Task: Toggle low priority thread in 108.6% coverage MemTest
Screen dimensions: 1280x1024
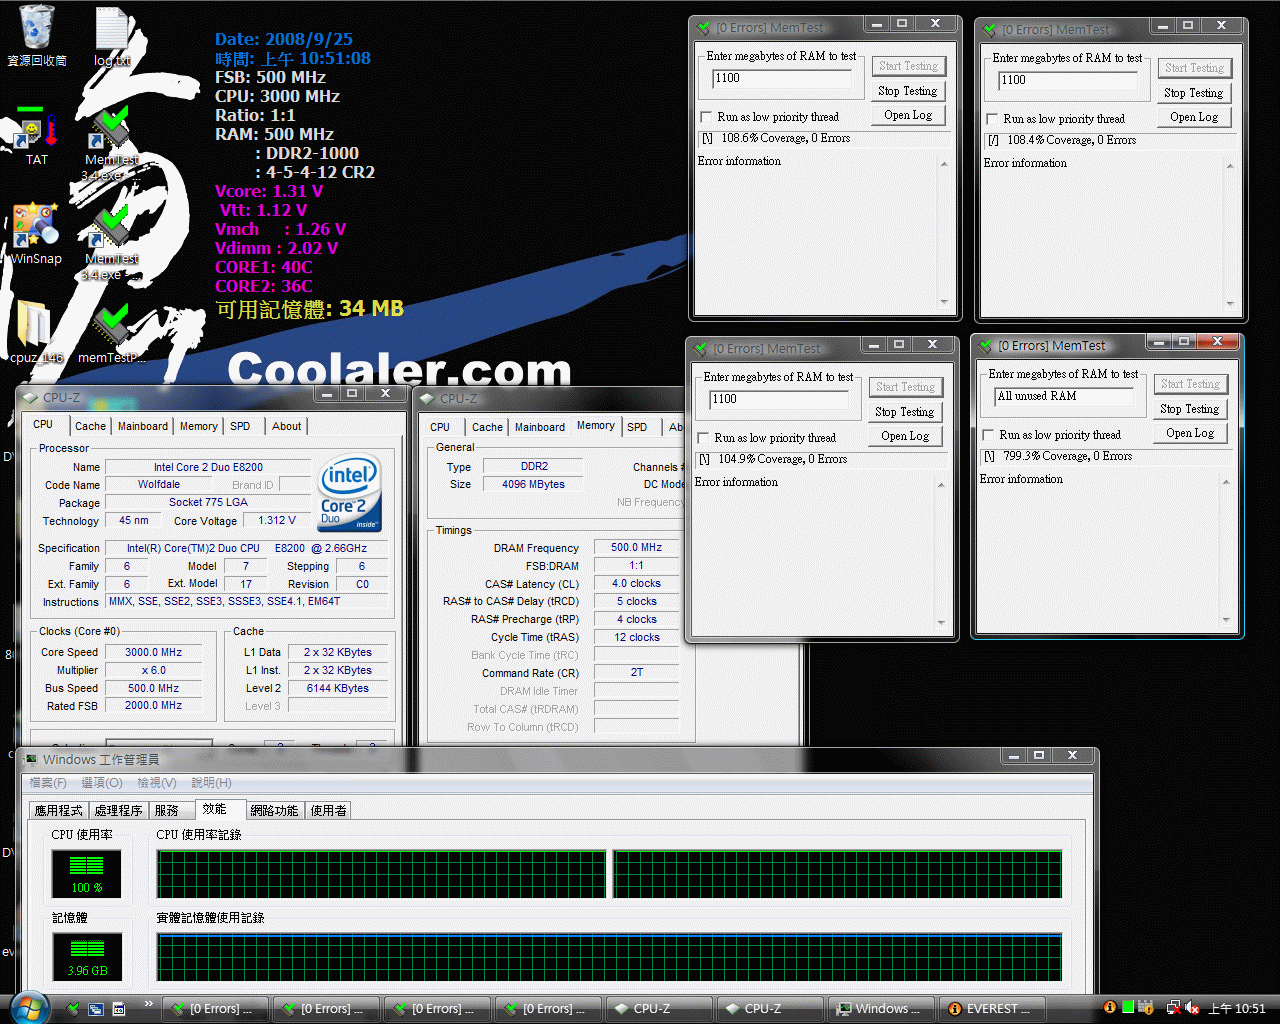Action: (706, 117)
